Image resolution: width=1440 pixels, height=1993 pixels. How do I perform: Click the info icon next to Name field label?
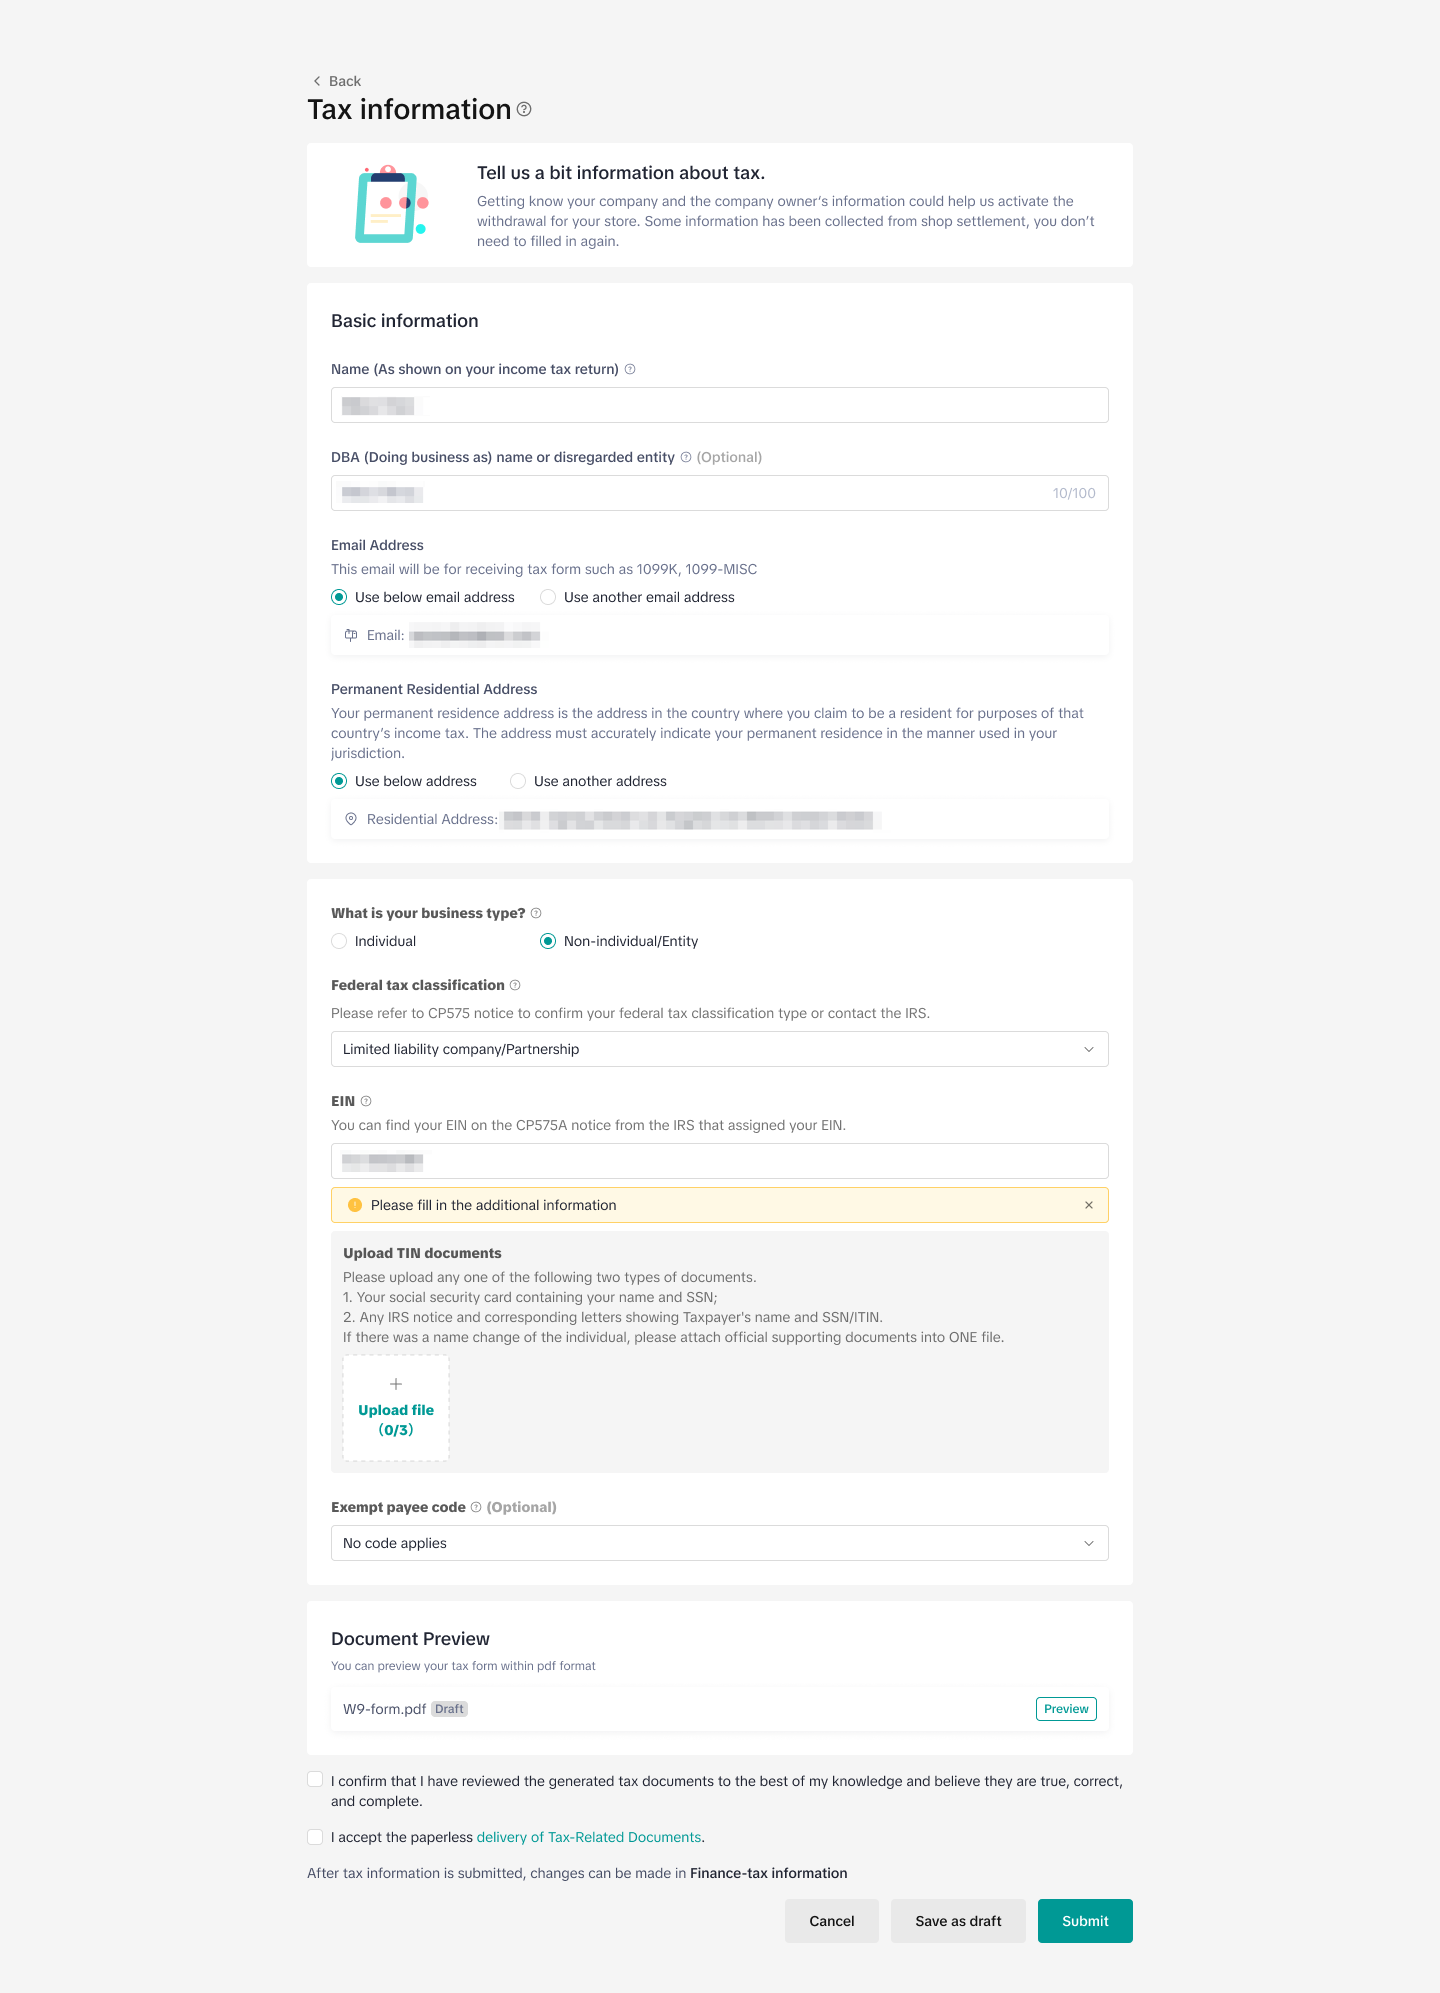tap(630, 369)
